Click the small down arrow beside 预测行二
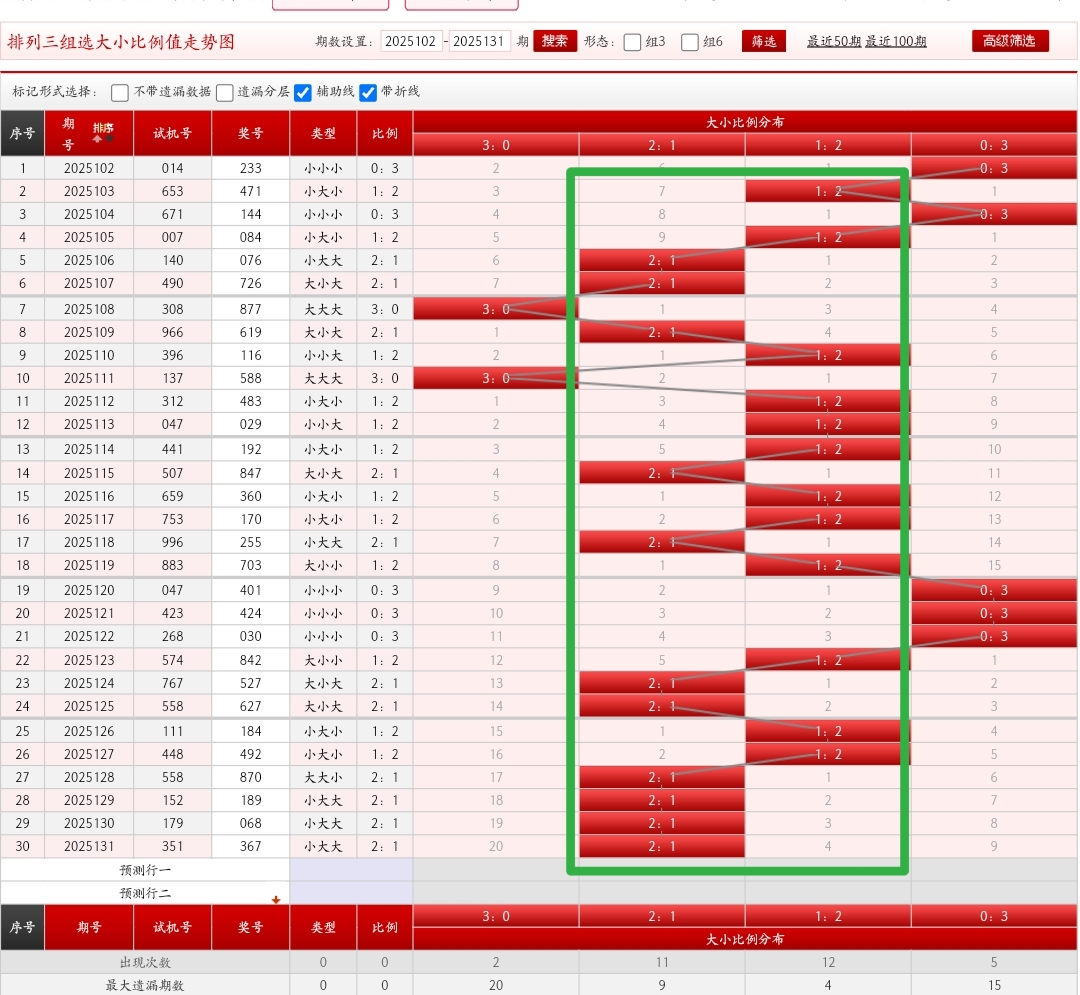This screenshot has width=1080, height=995. tap(276, 899)
